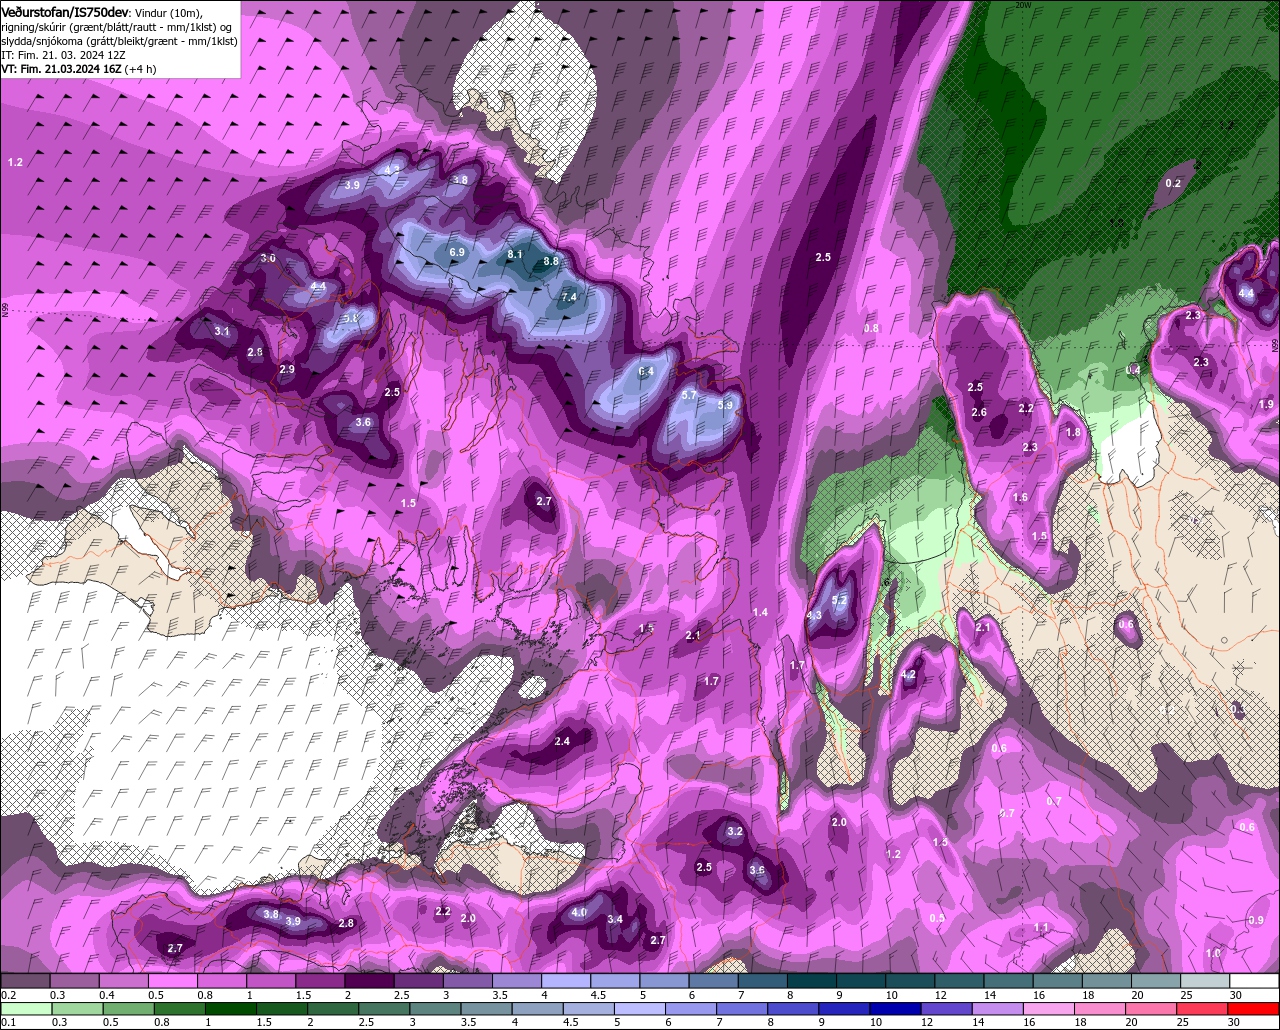Click the '0.1' label in the bottom legend row
1280x1030 pixels.
[x=9, y=1023]
